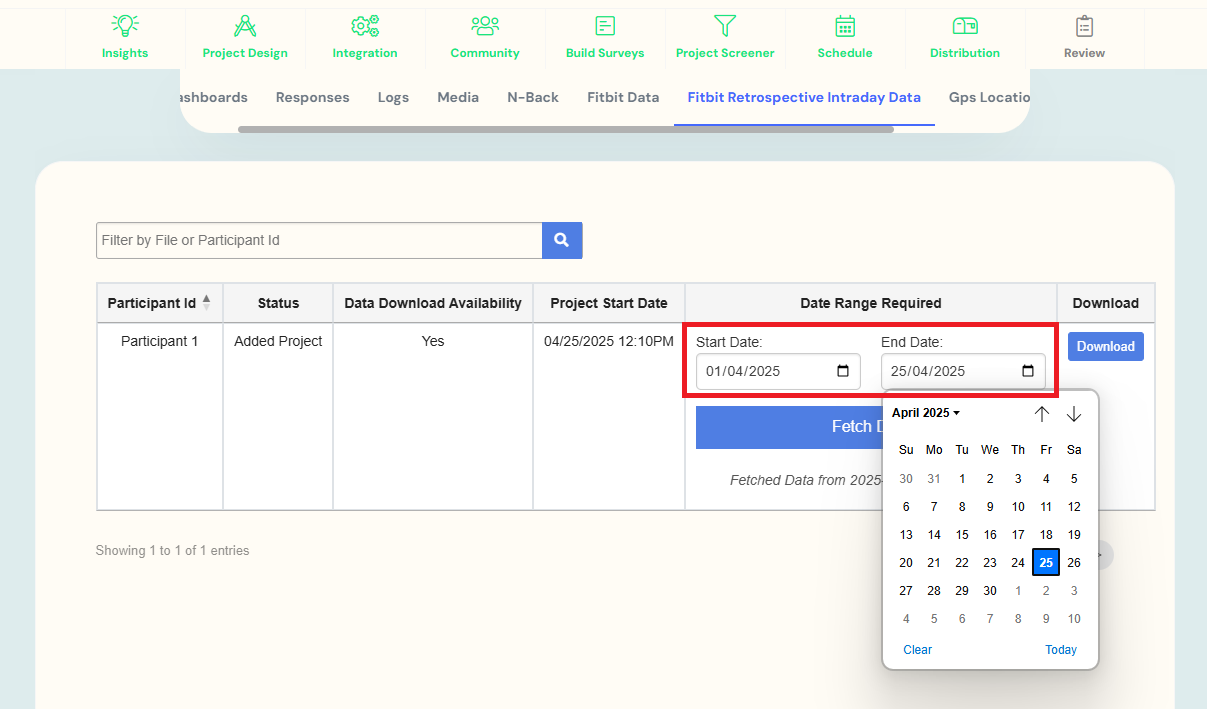
Task: Pick April 30 in the calendar
Action: [990, 591]
